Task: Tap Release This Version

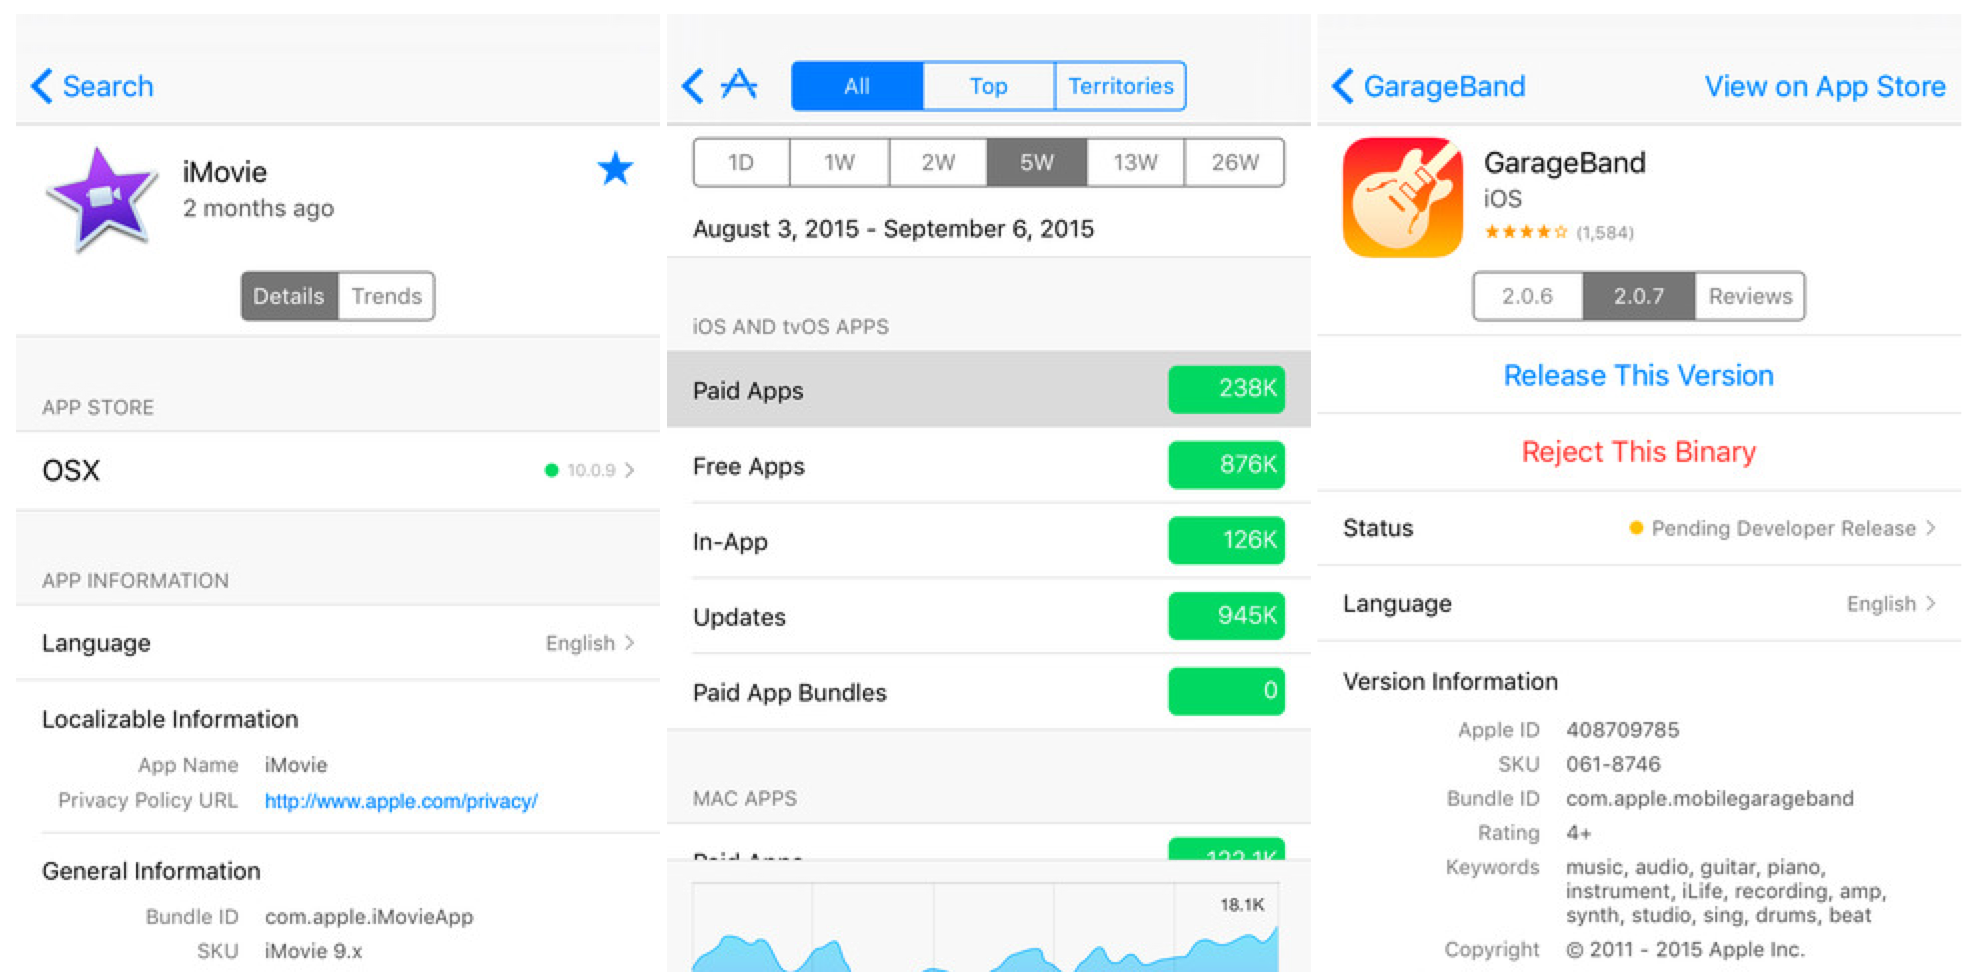Action: (1637, 375)
